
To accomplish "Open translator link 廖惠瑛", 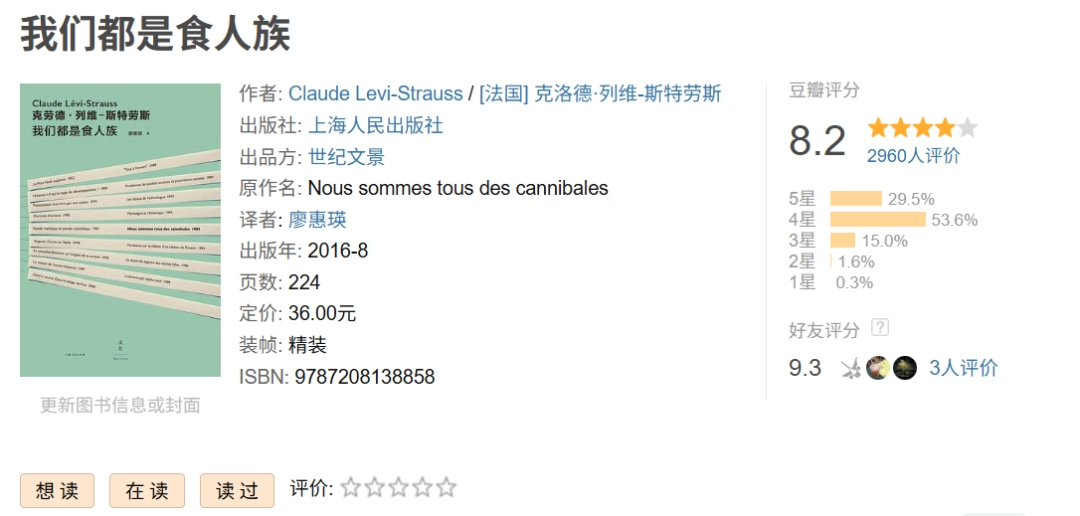I will (x=317, y=220).
